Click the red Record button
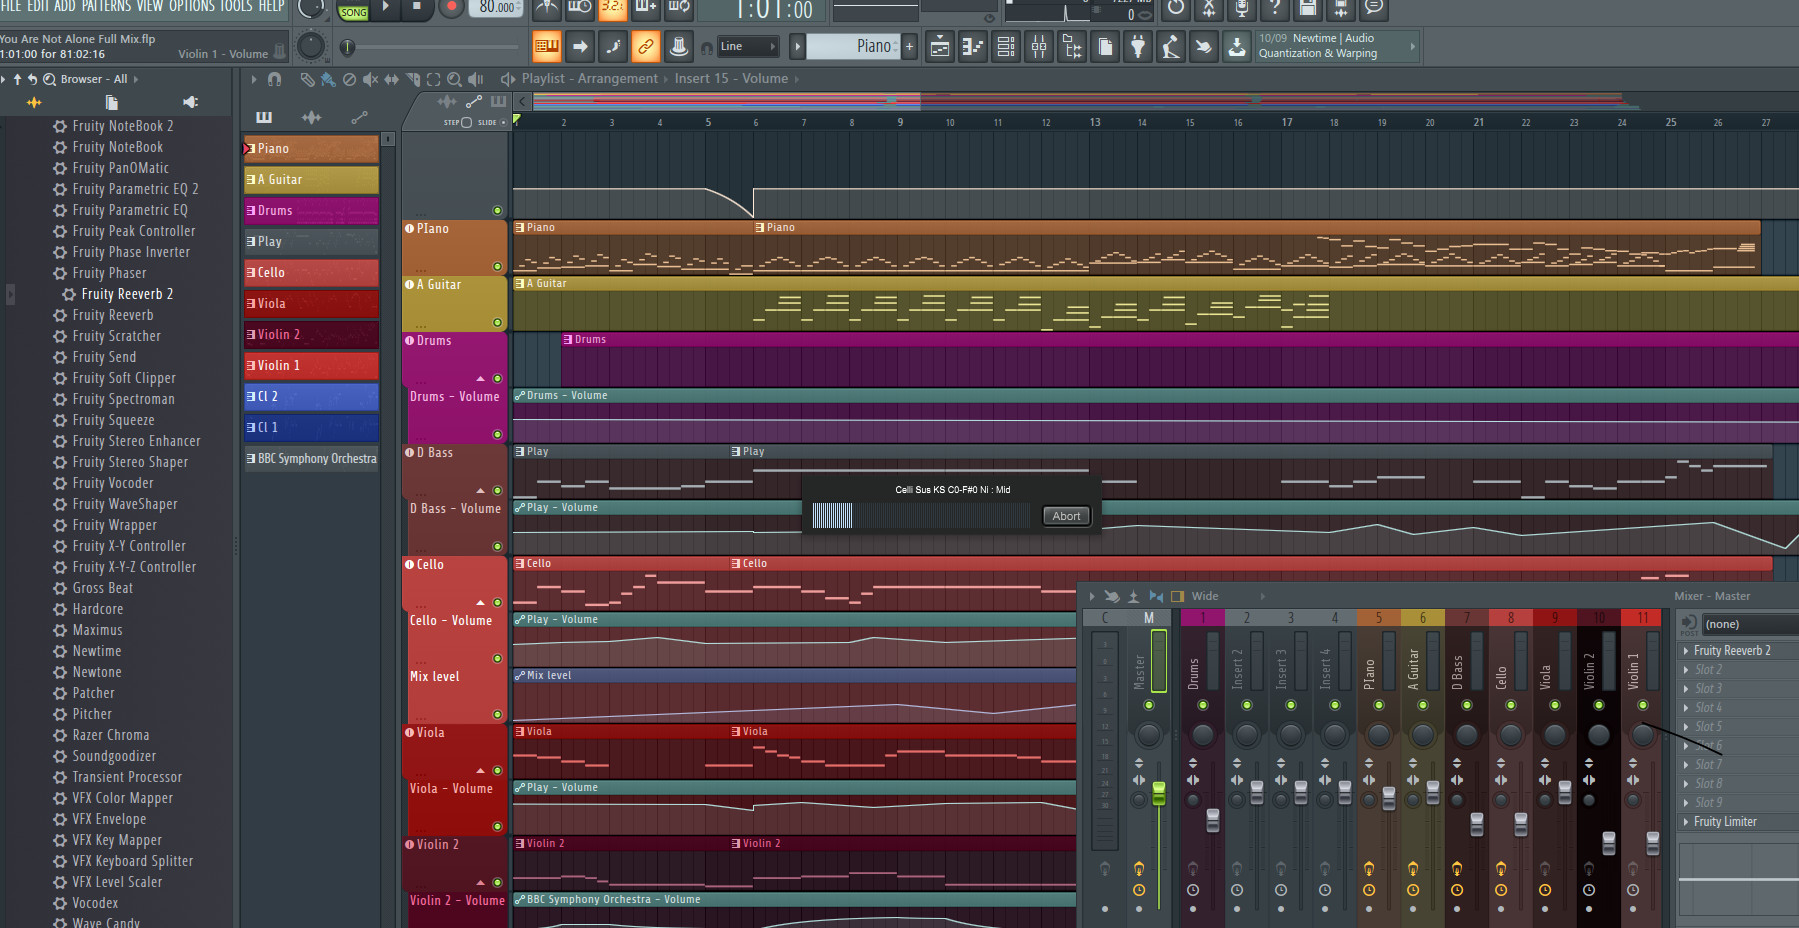1799x928 pixels. pos(452,8)
